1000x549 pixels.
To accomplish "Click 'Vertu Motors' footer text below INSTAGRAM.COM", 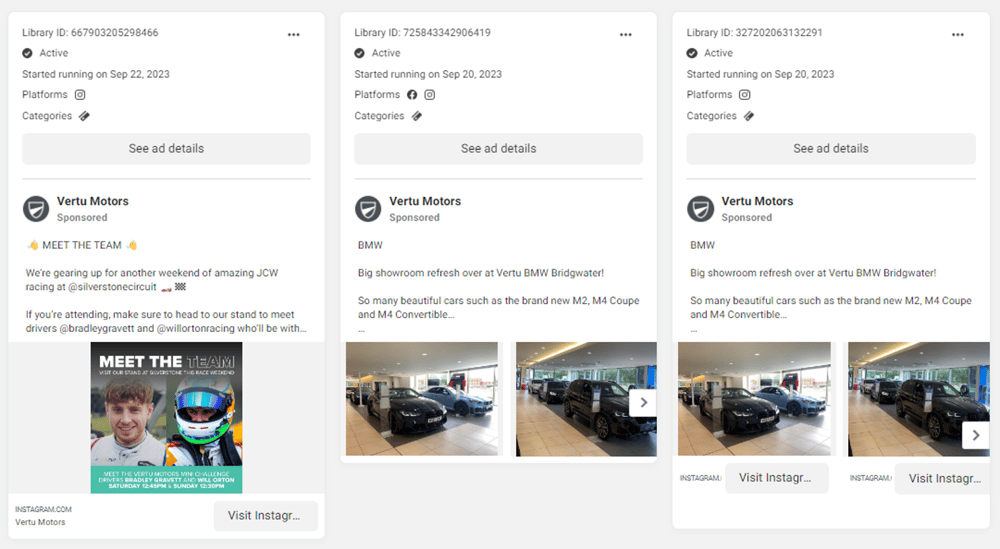I will coord(40,522).
